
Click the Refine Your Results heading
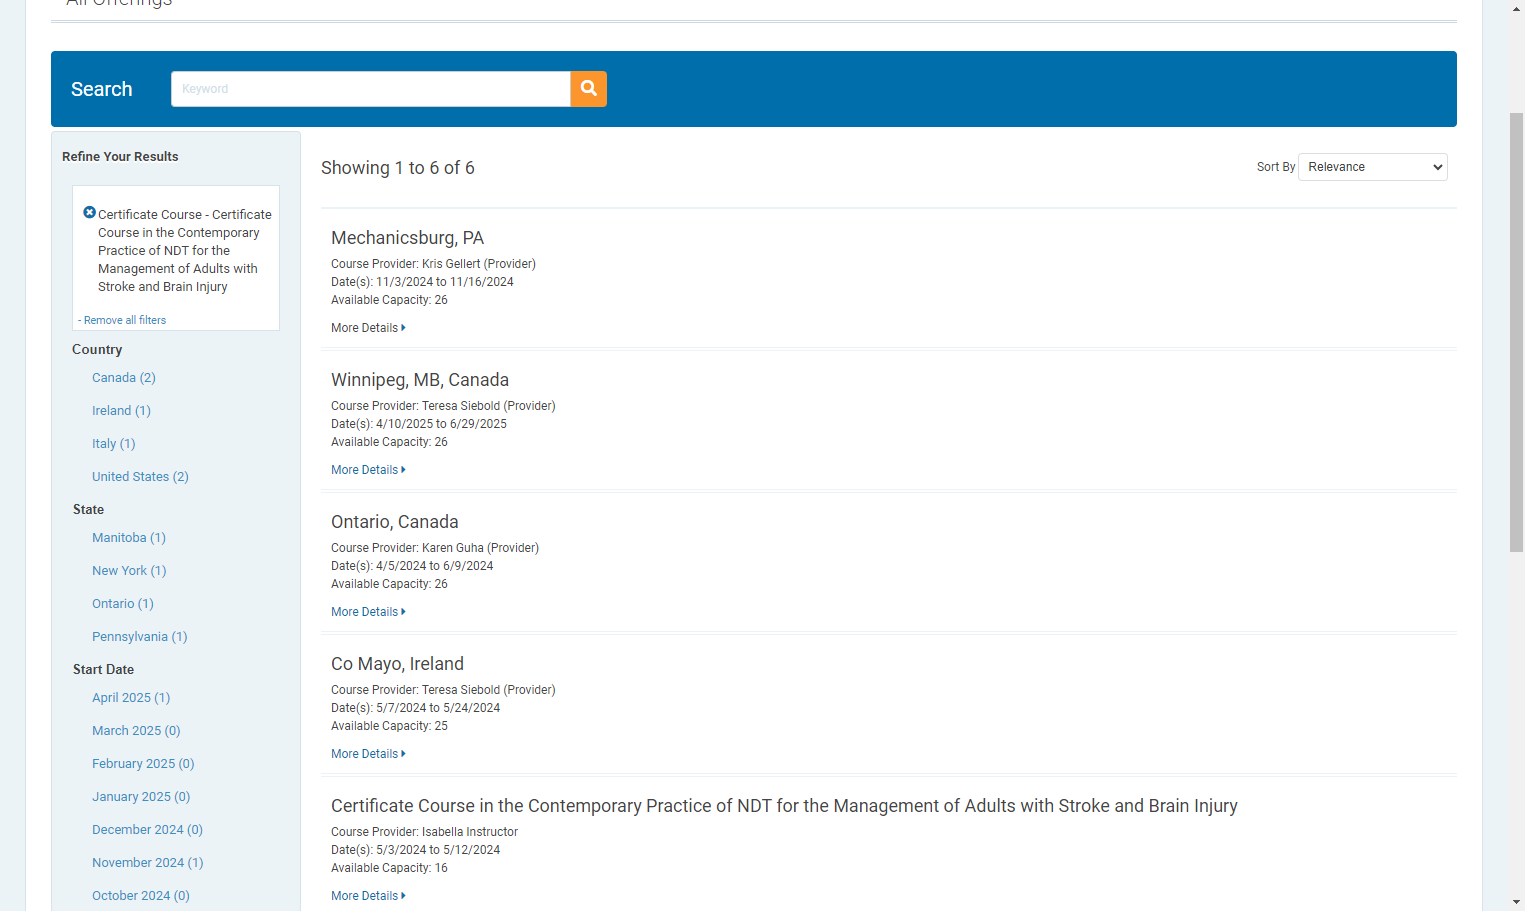pos(120,157)
